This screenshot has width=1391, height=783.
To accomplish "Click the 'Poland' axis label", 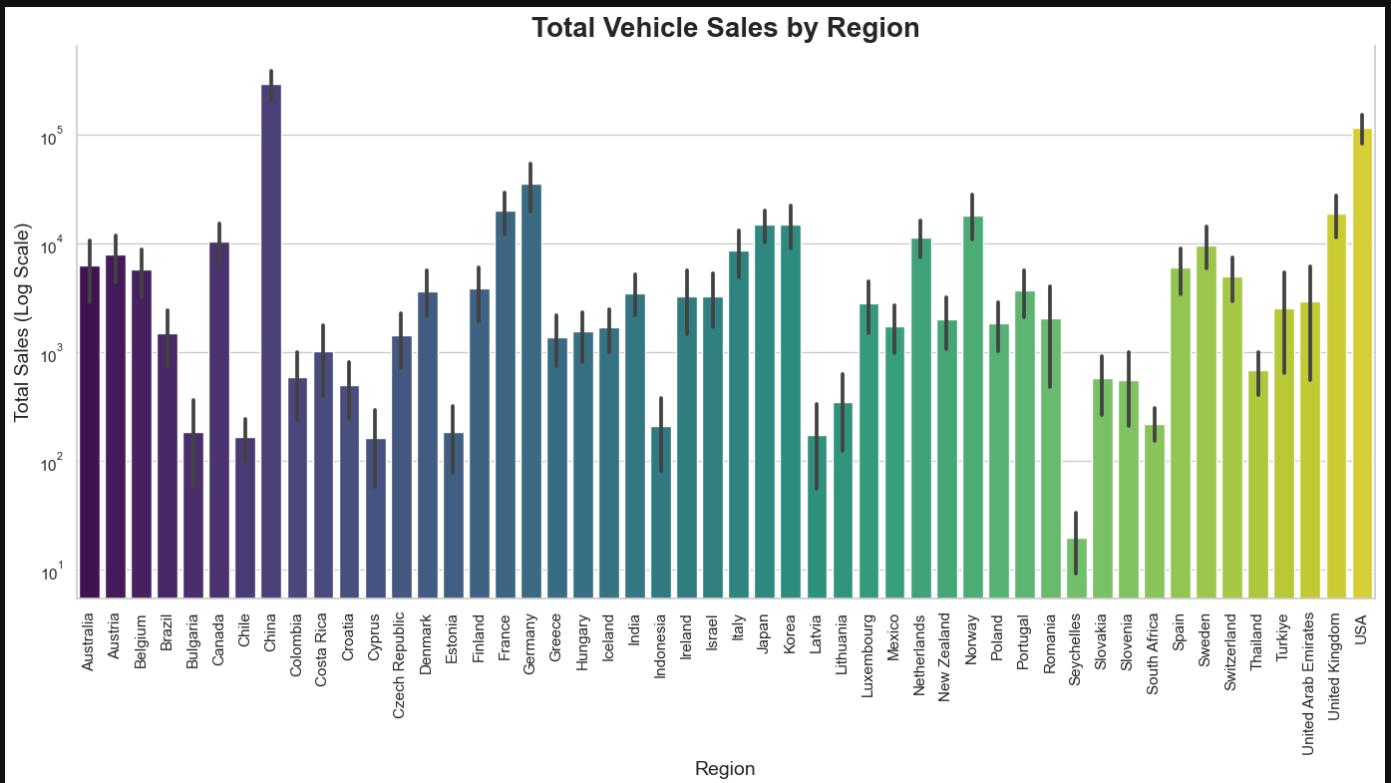I will [999, 636].
